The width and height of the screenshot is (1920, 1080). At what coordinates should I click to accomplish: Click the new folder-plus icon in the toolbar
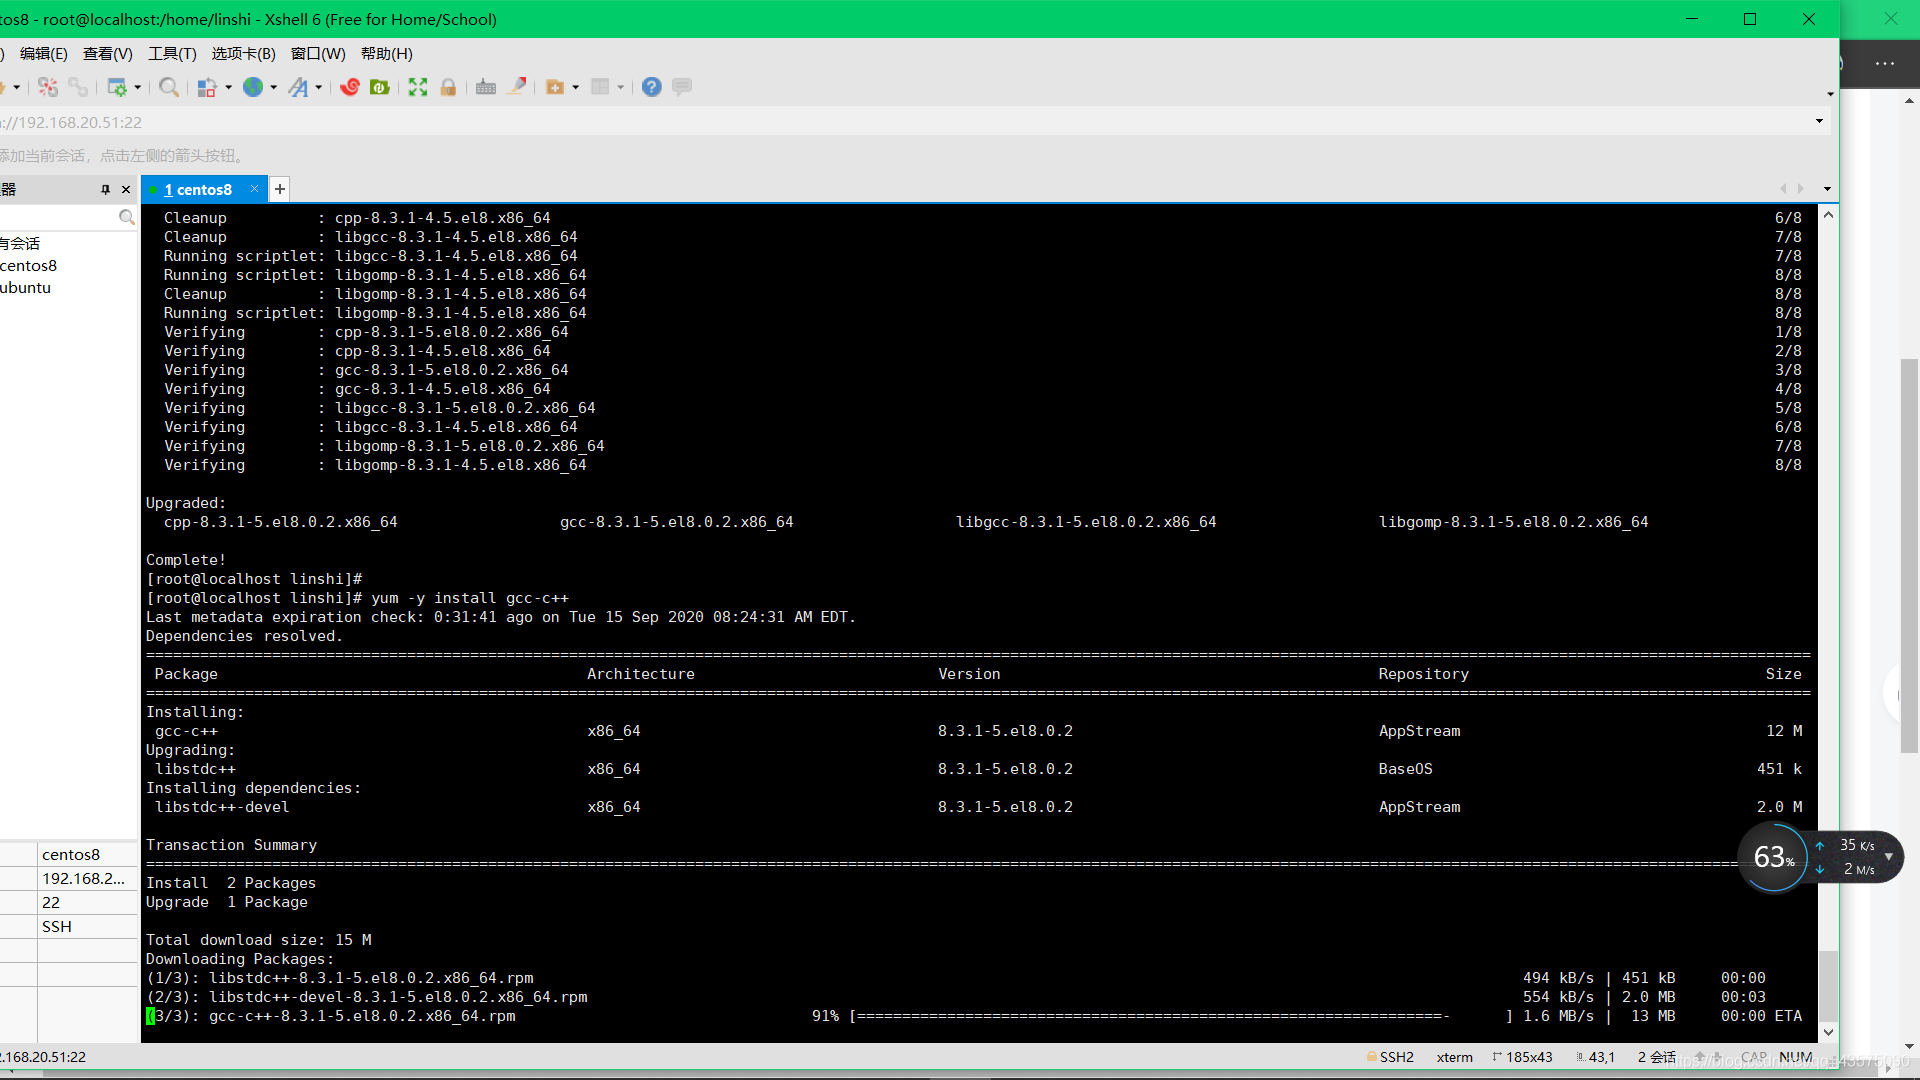(555, 87)
